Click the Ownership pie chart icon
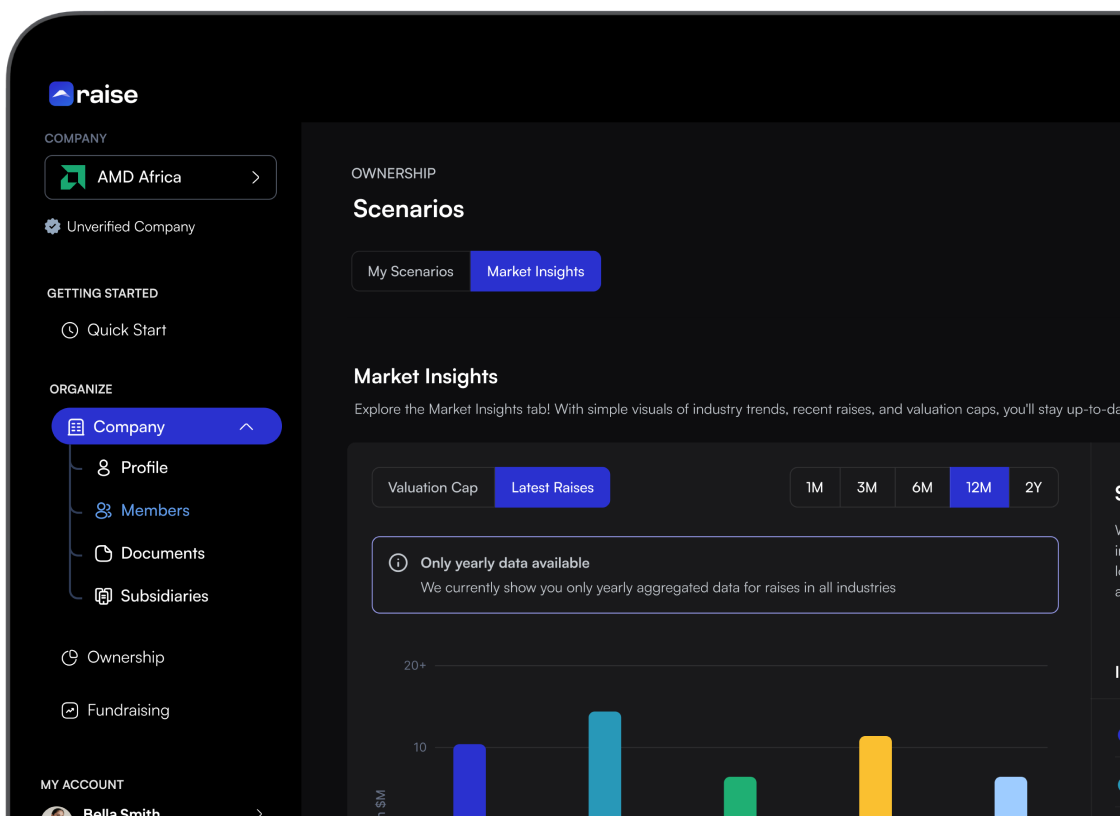1120x816 pixels. 70,657
